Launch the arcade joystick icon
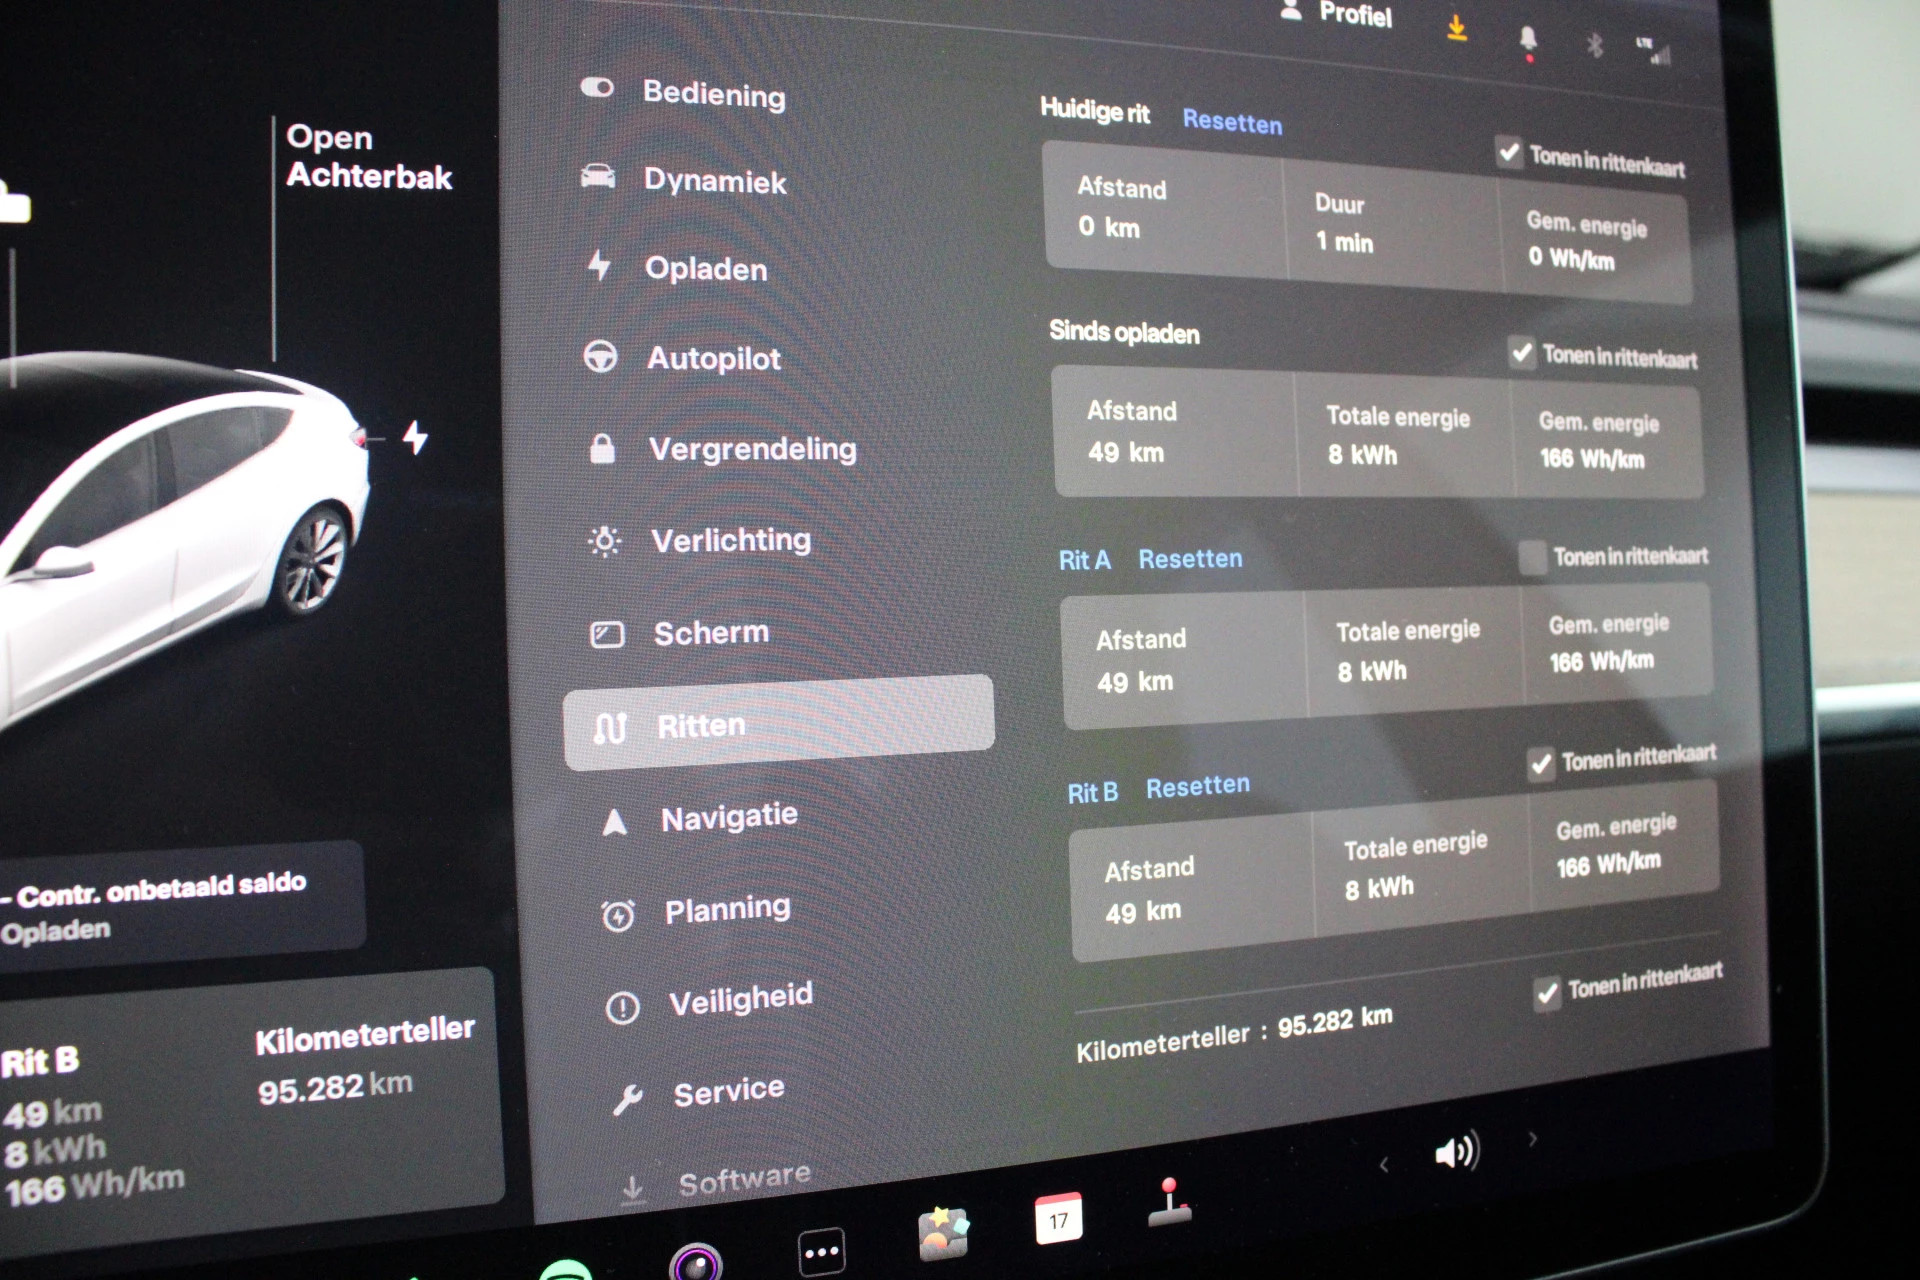Image resolution: width=1920 pixels, height=1280 pixels. click(1168, 1203)
